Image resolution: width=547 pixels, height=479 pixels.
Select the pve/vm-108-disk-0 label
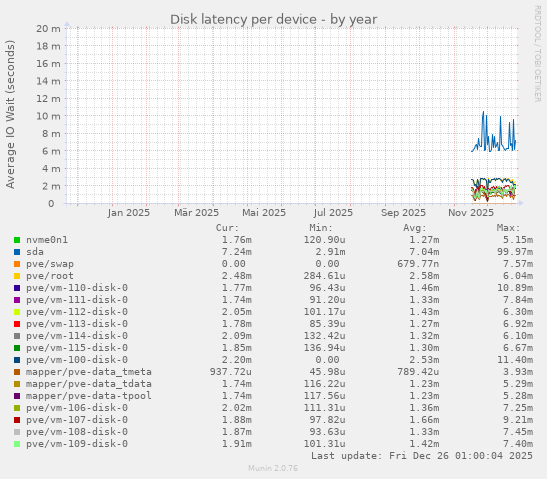pyautogui.click(x=77, y=432)
